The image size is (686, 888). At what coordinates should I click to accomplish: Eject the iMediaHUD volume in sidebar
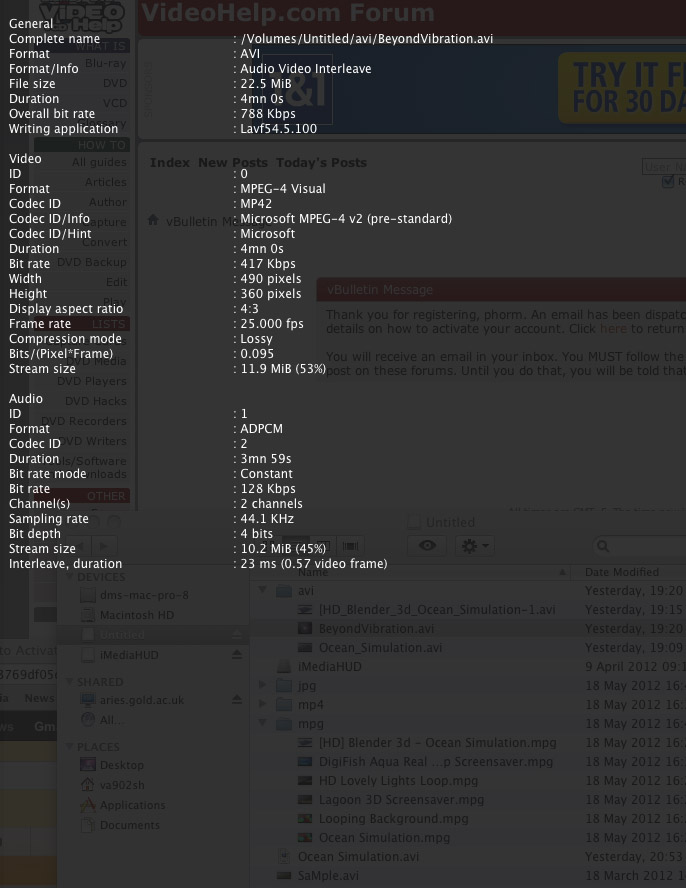tap(237, 655)
